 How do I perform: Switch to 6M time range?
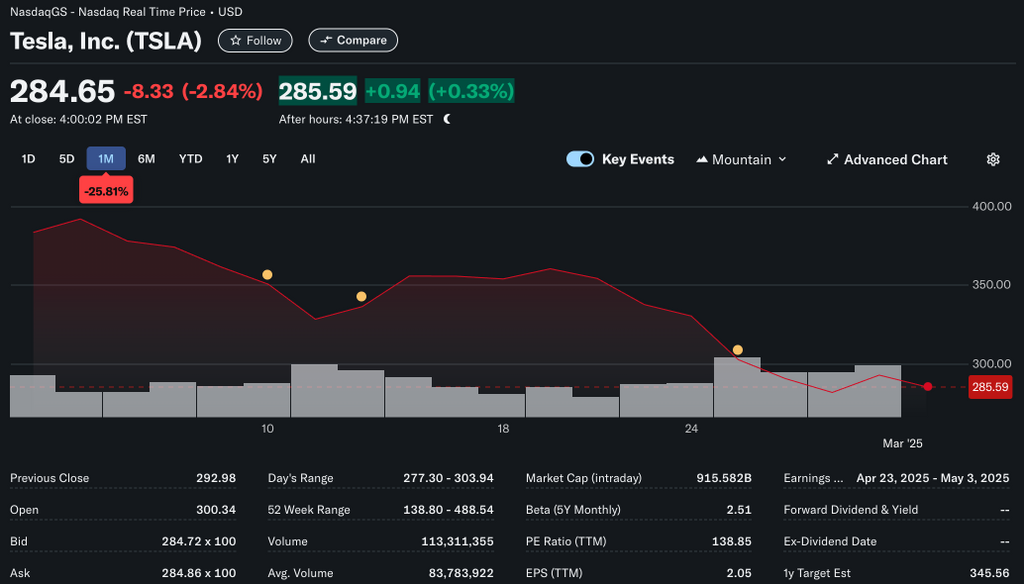click(x=146, y=159)
